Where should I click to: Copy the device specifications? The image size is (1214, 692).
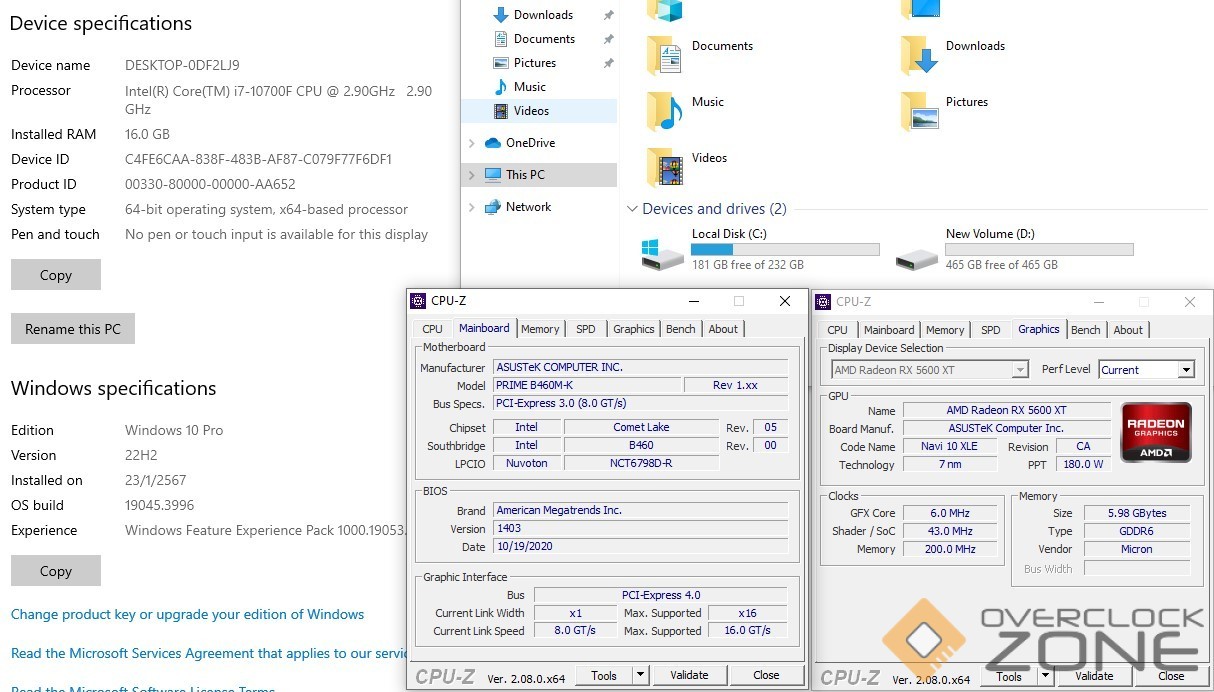pyautogui.click(x=56, y=275)
